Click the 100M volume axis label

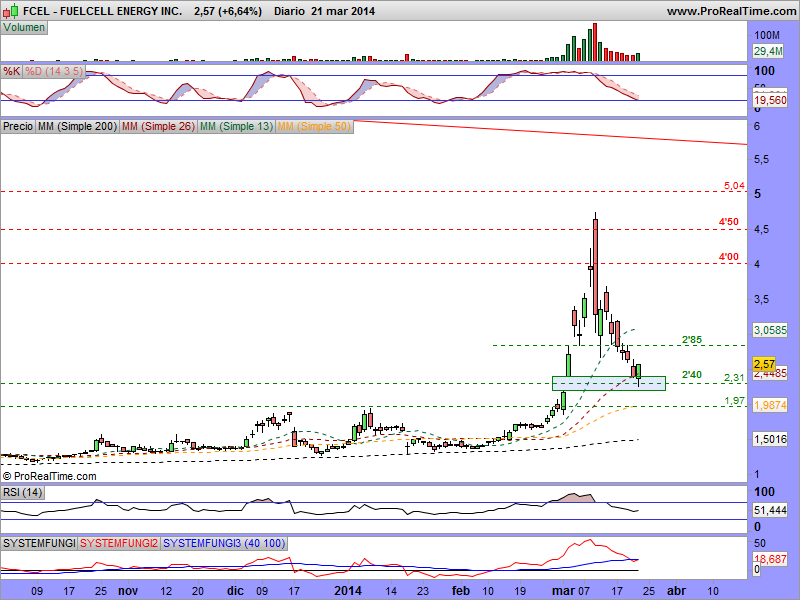point(767,35)
